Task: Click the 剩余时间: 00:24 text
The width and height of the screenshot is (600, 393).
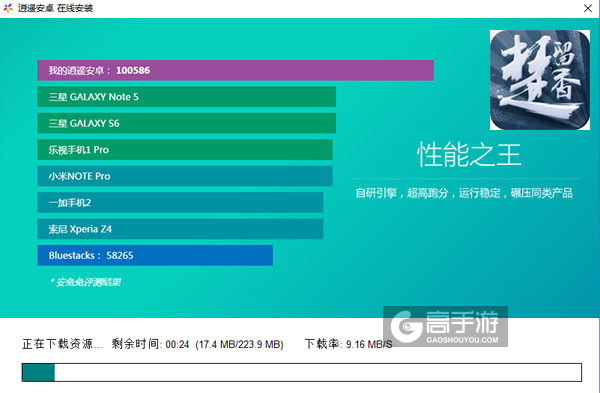Action: [x=150, y=344]
